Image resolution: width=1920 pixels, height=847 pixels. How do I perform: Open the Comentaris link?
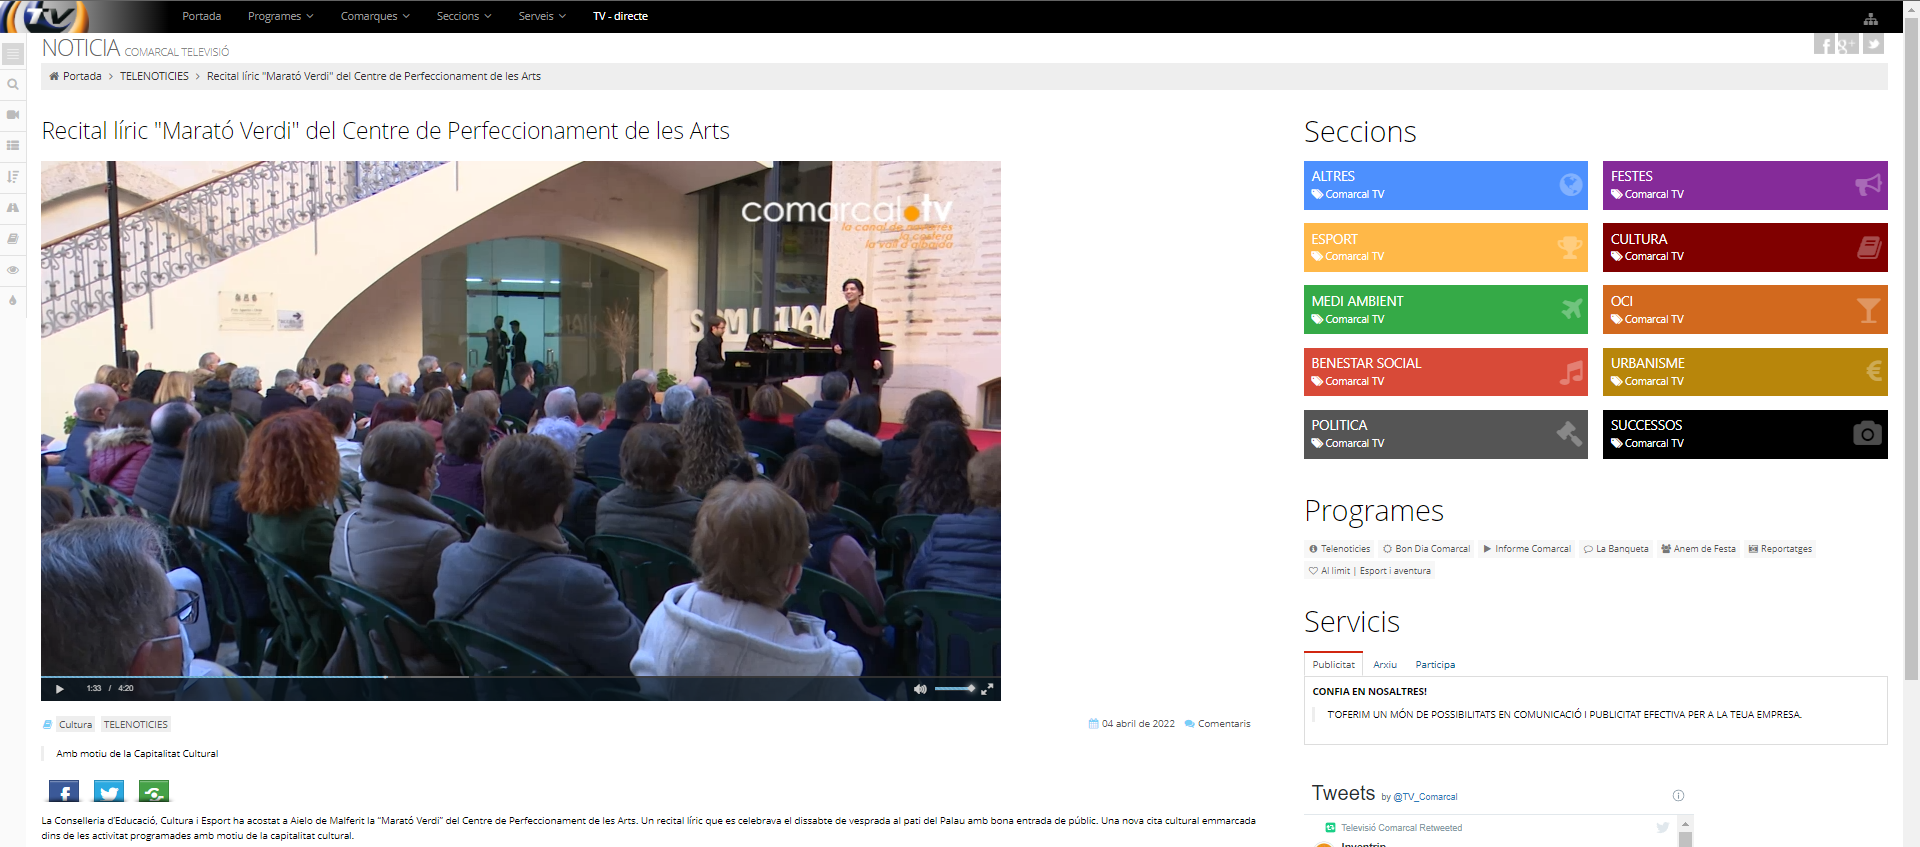coord(1224,724)
